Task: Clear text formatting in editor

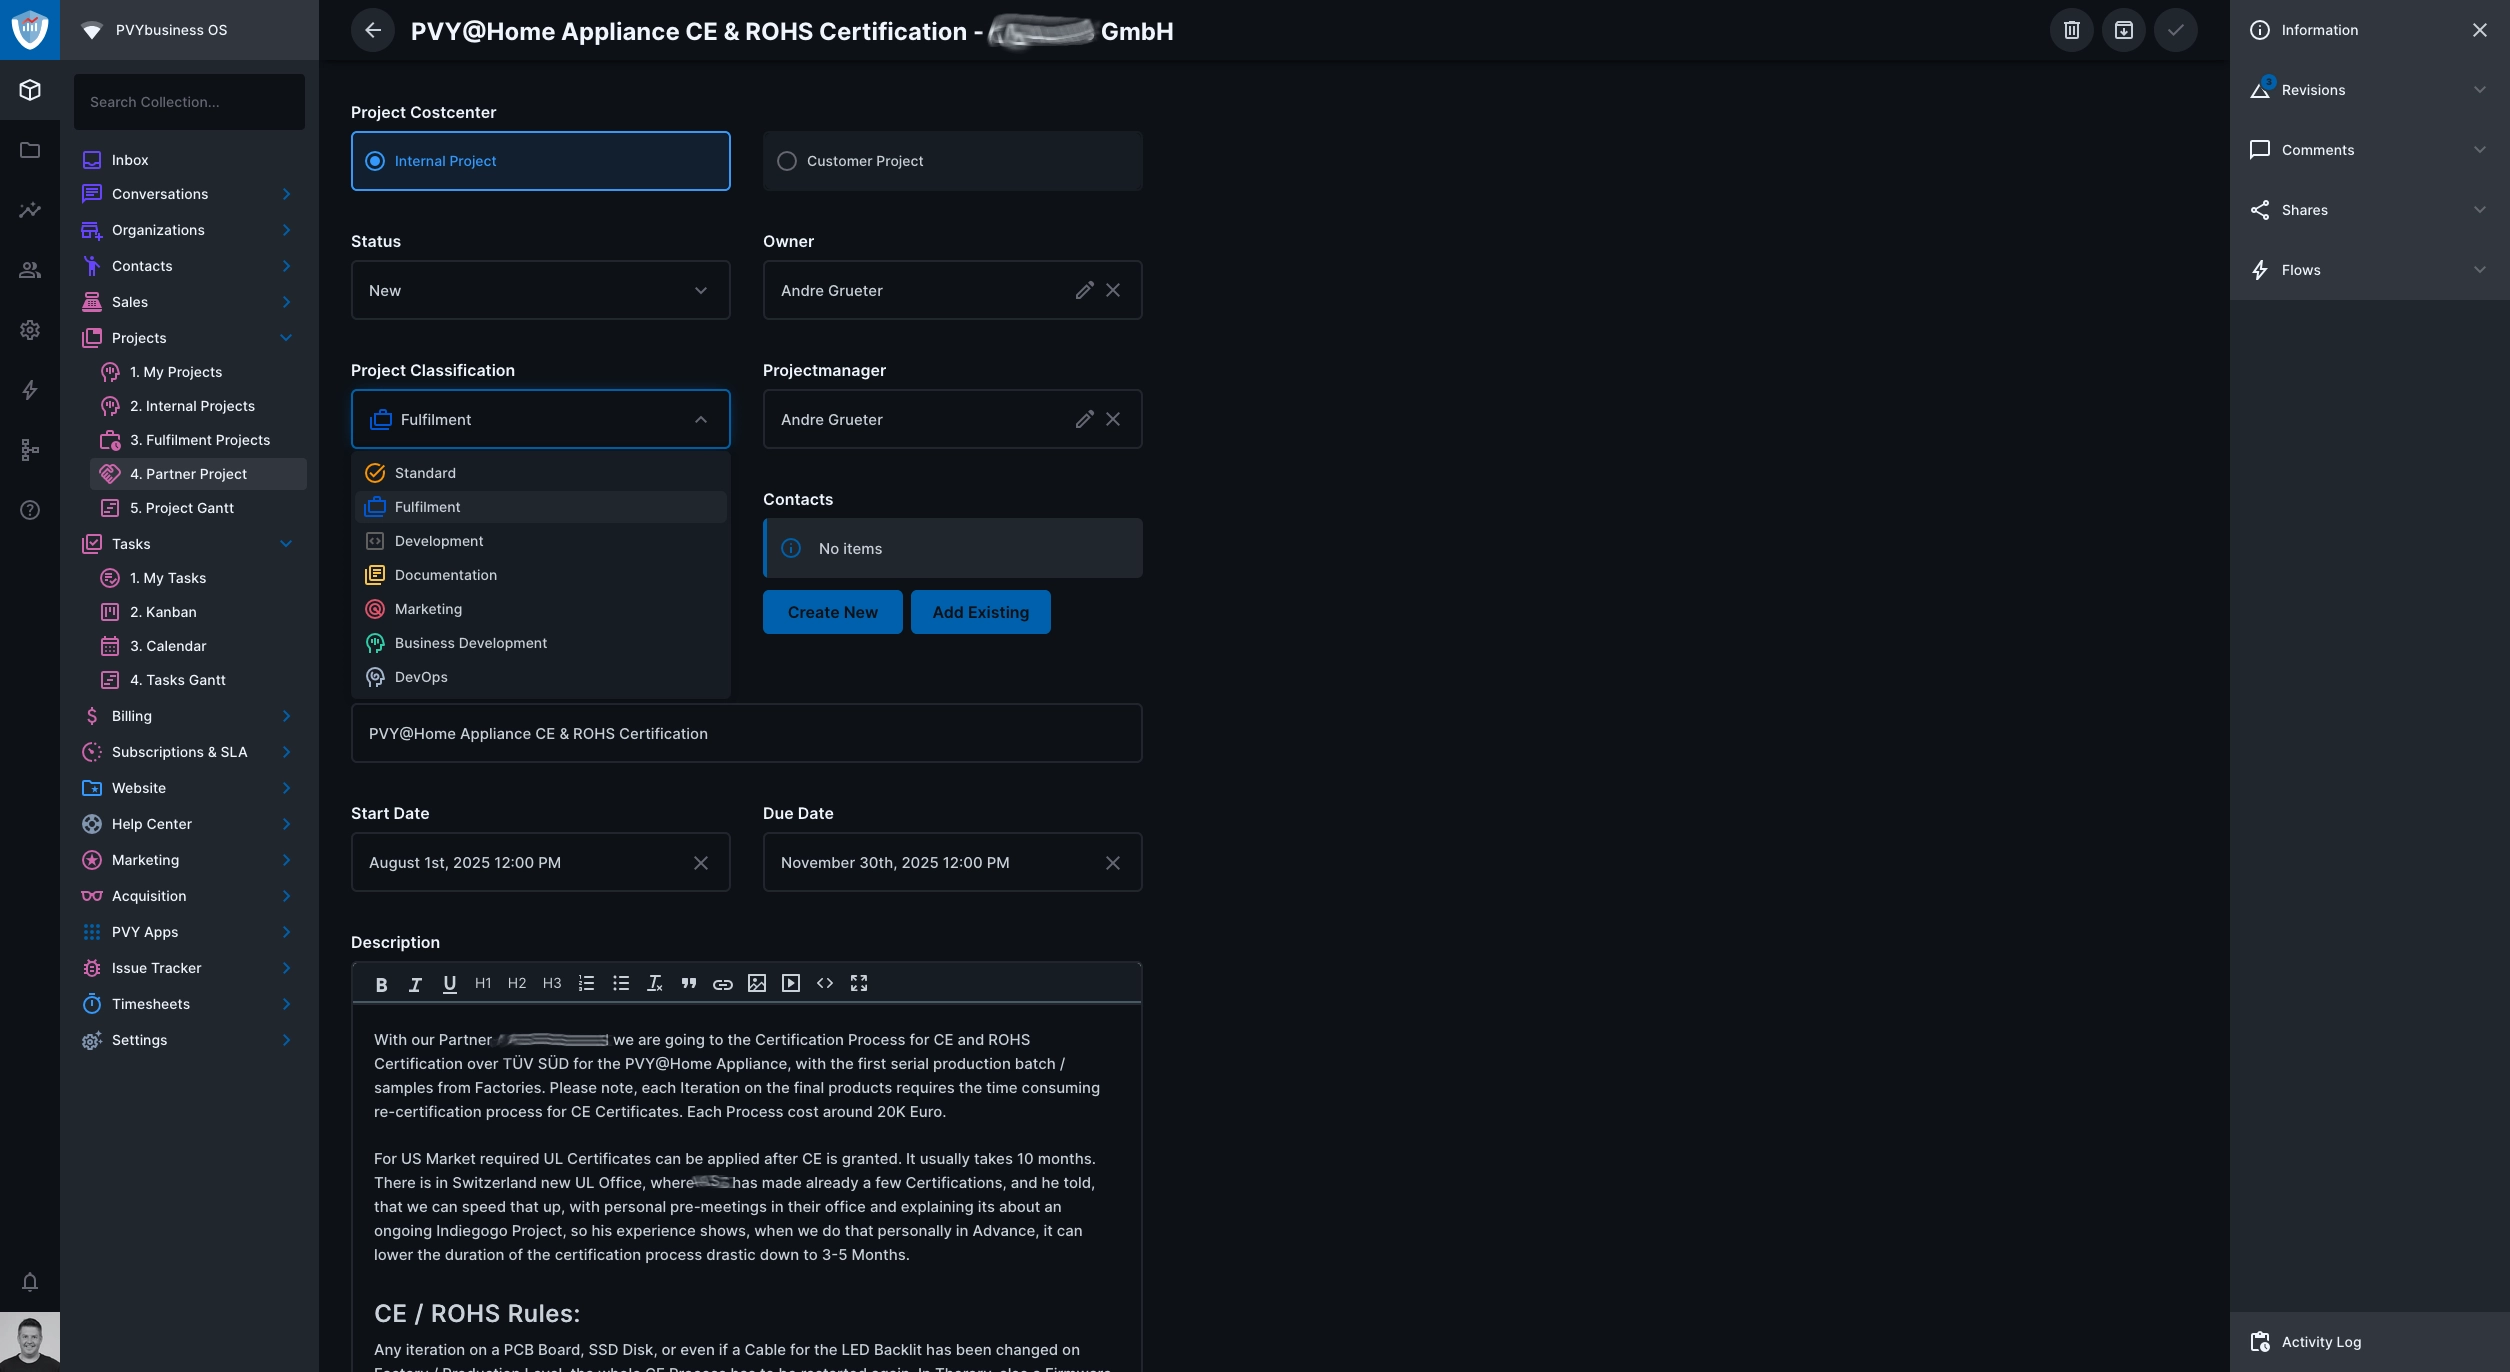Action: tap(655, 984)
